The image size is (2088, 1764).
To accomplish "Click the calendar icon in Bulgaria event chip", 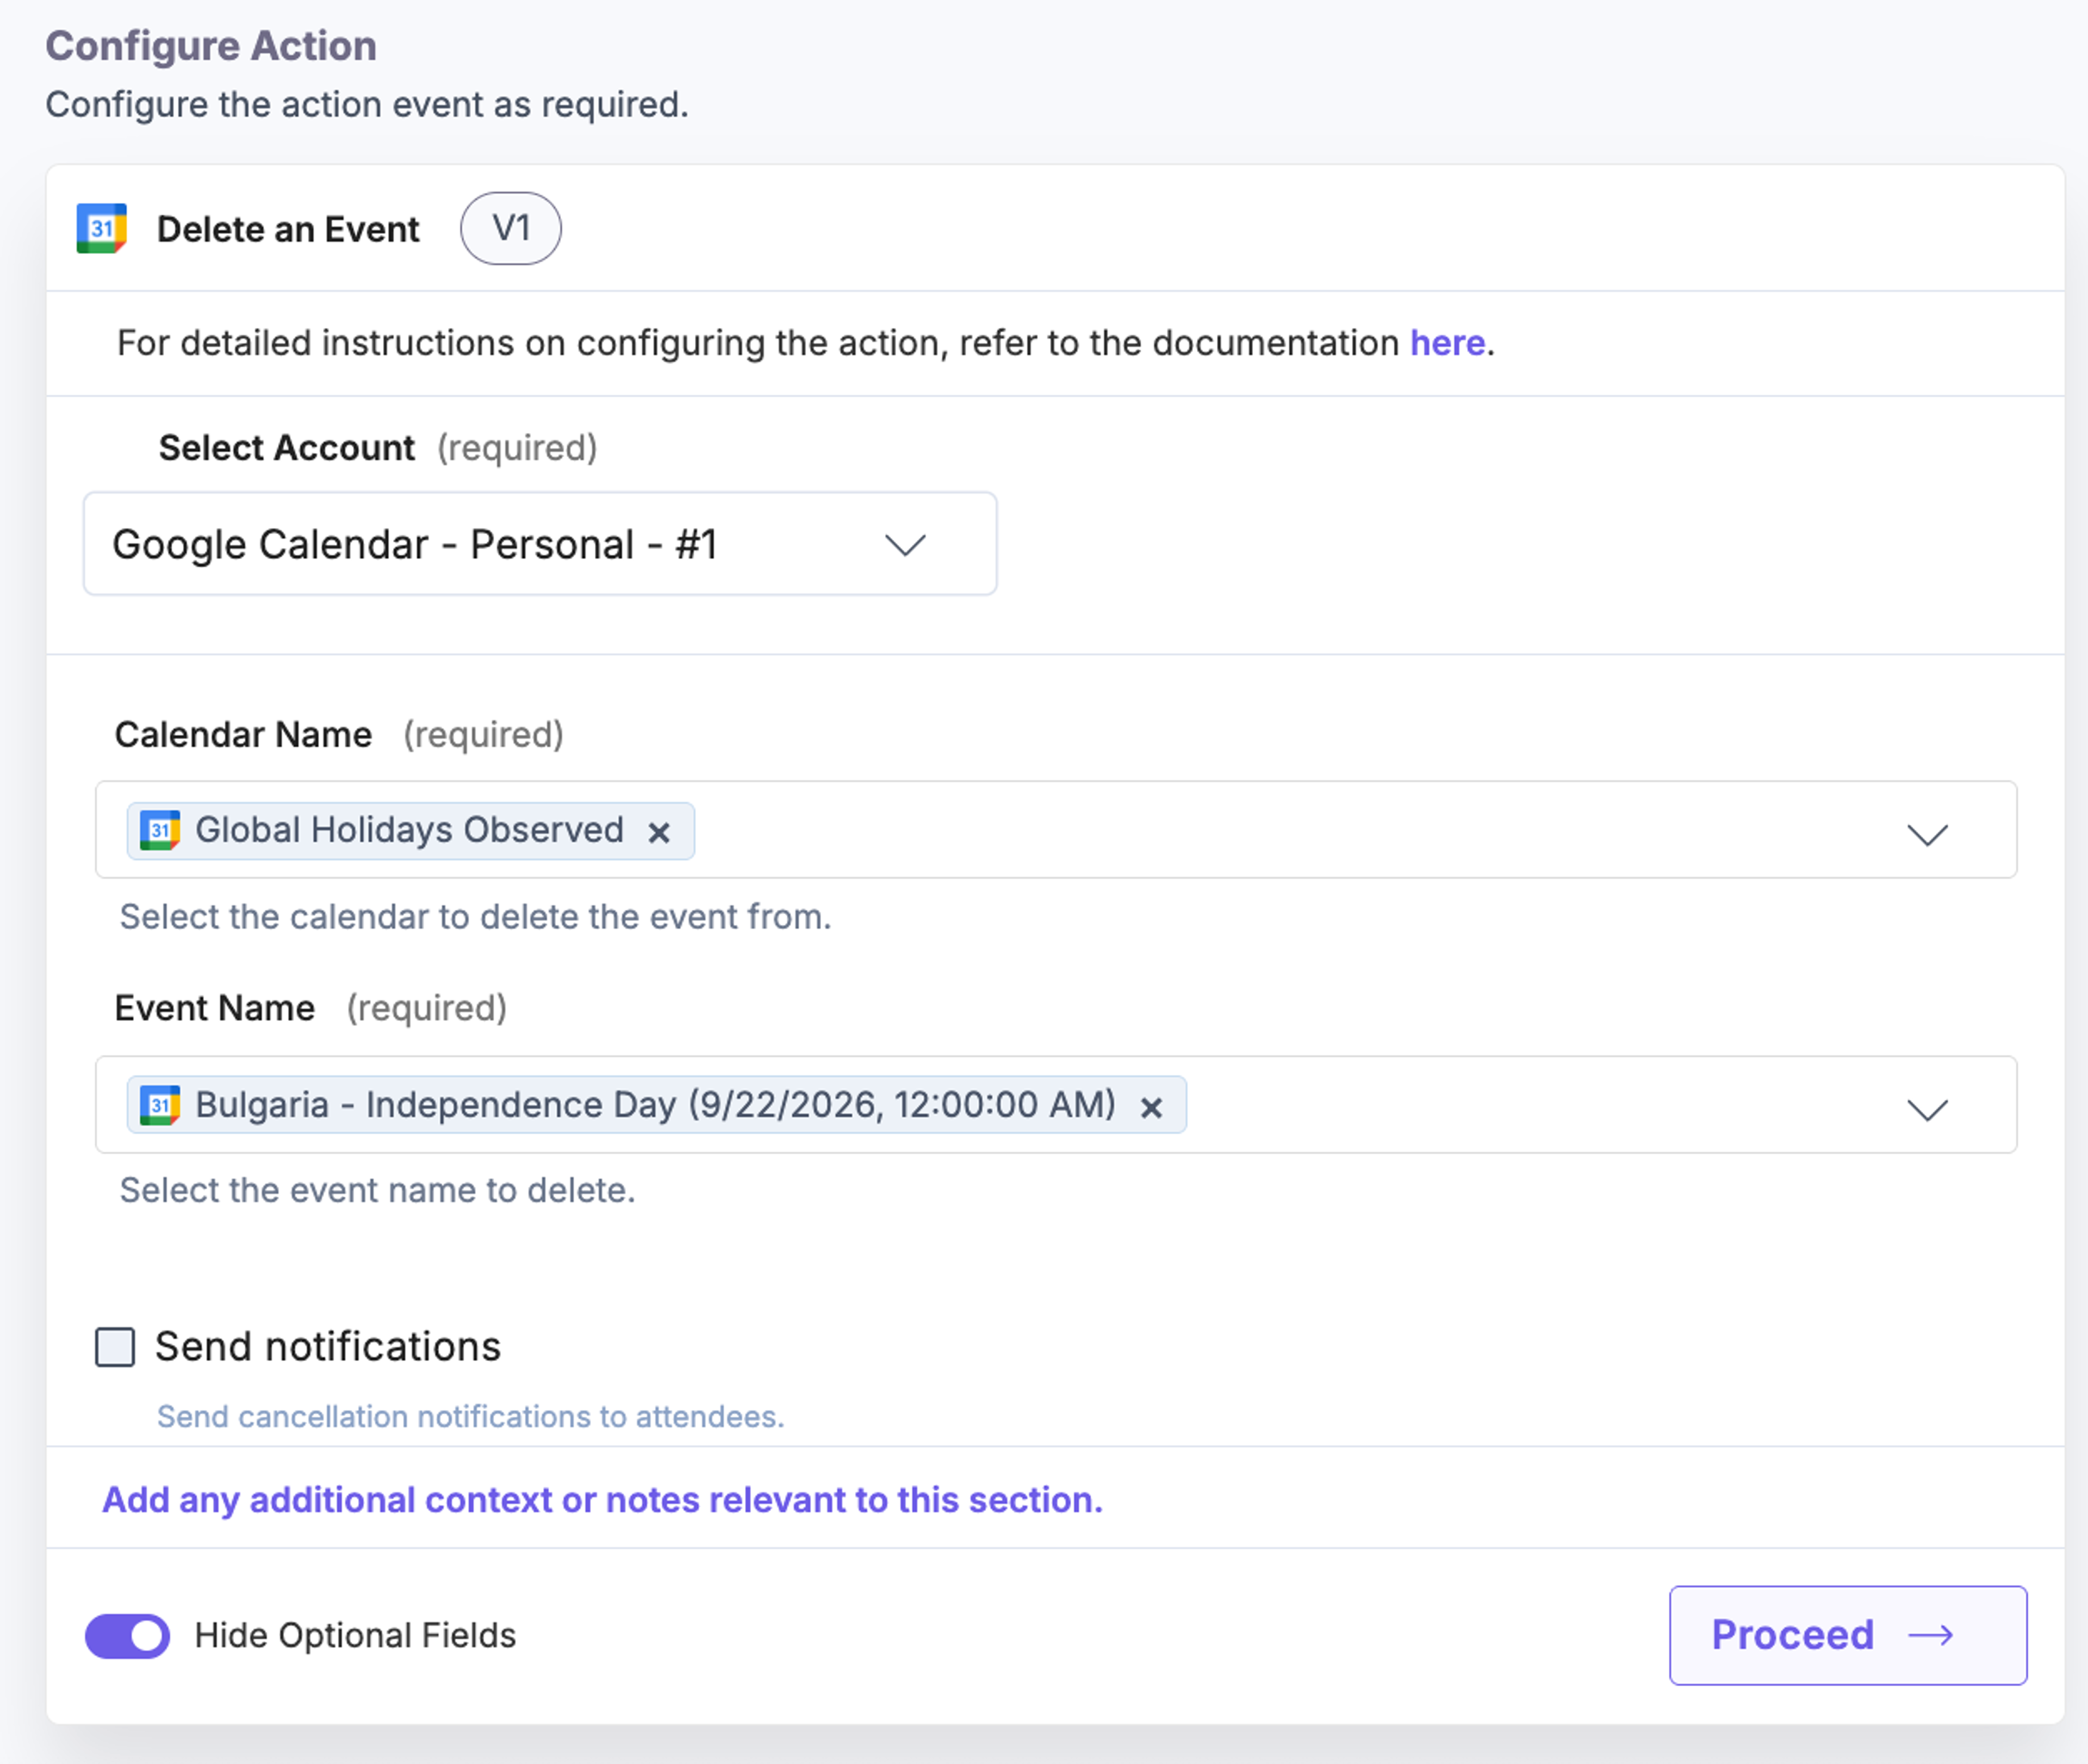I will point(160,1105).
